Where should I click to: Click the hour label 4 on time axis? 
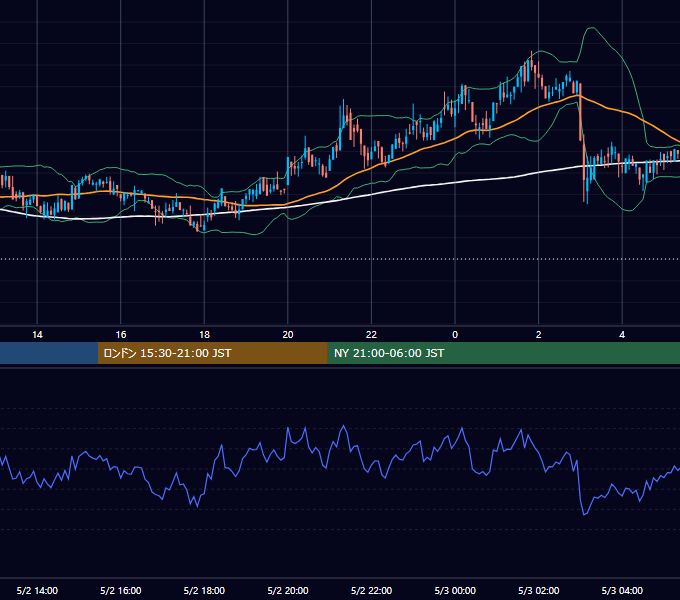click(622, 335)
